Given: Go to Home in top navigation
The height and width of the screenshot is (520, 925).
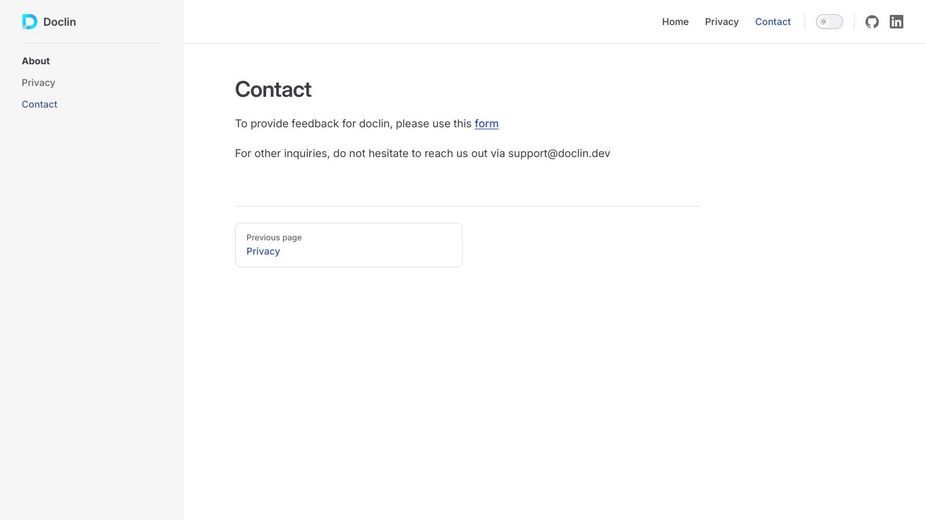Looking at the screenshot, I should [675, 22].
